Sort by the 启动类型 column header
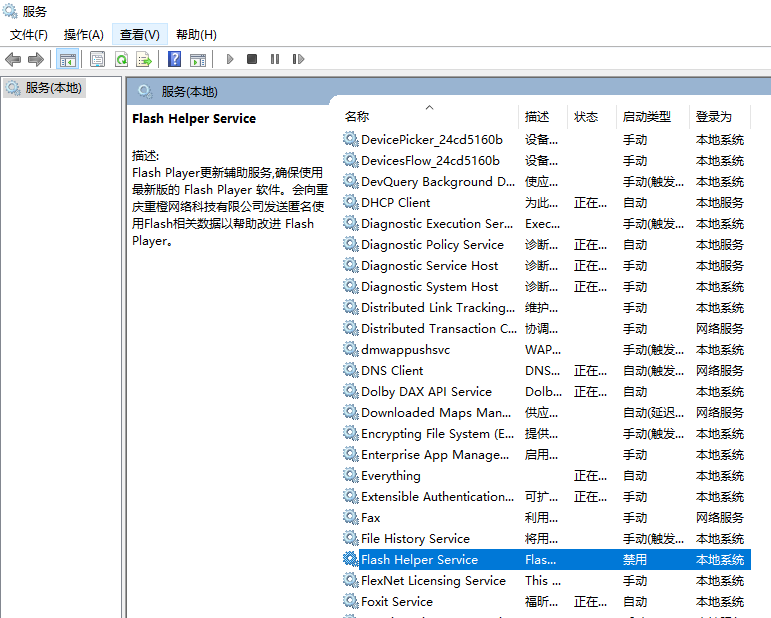 pyautogui.click(x=646, y=117)
